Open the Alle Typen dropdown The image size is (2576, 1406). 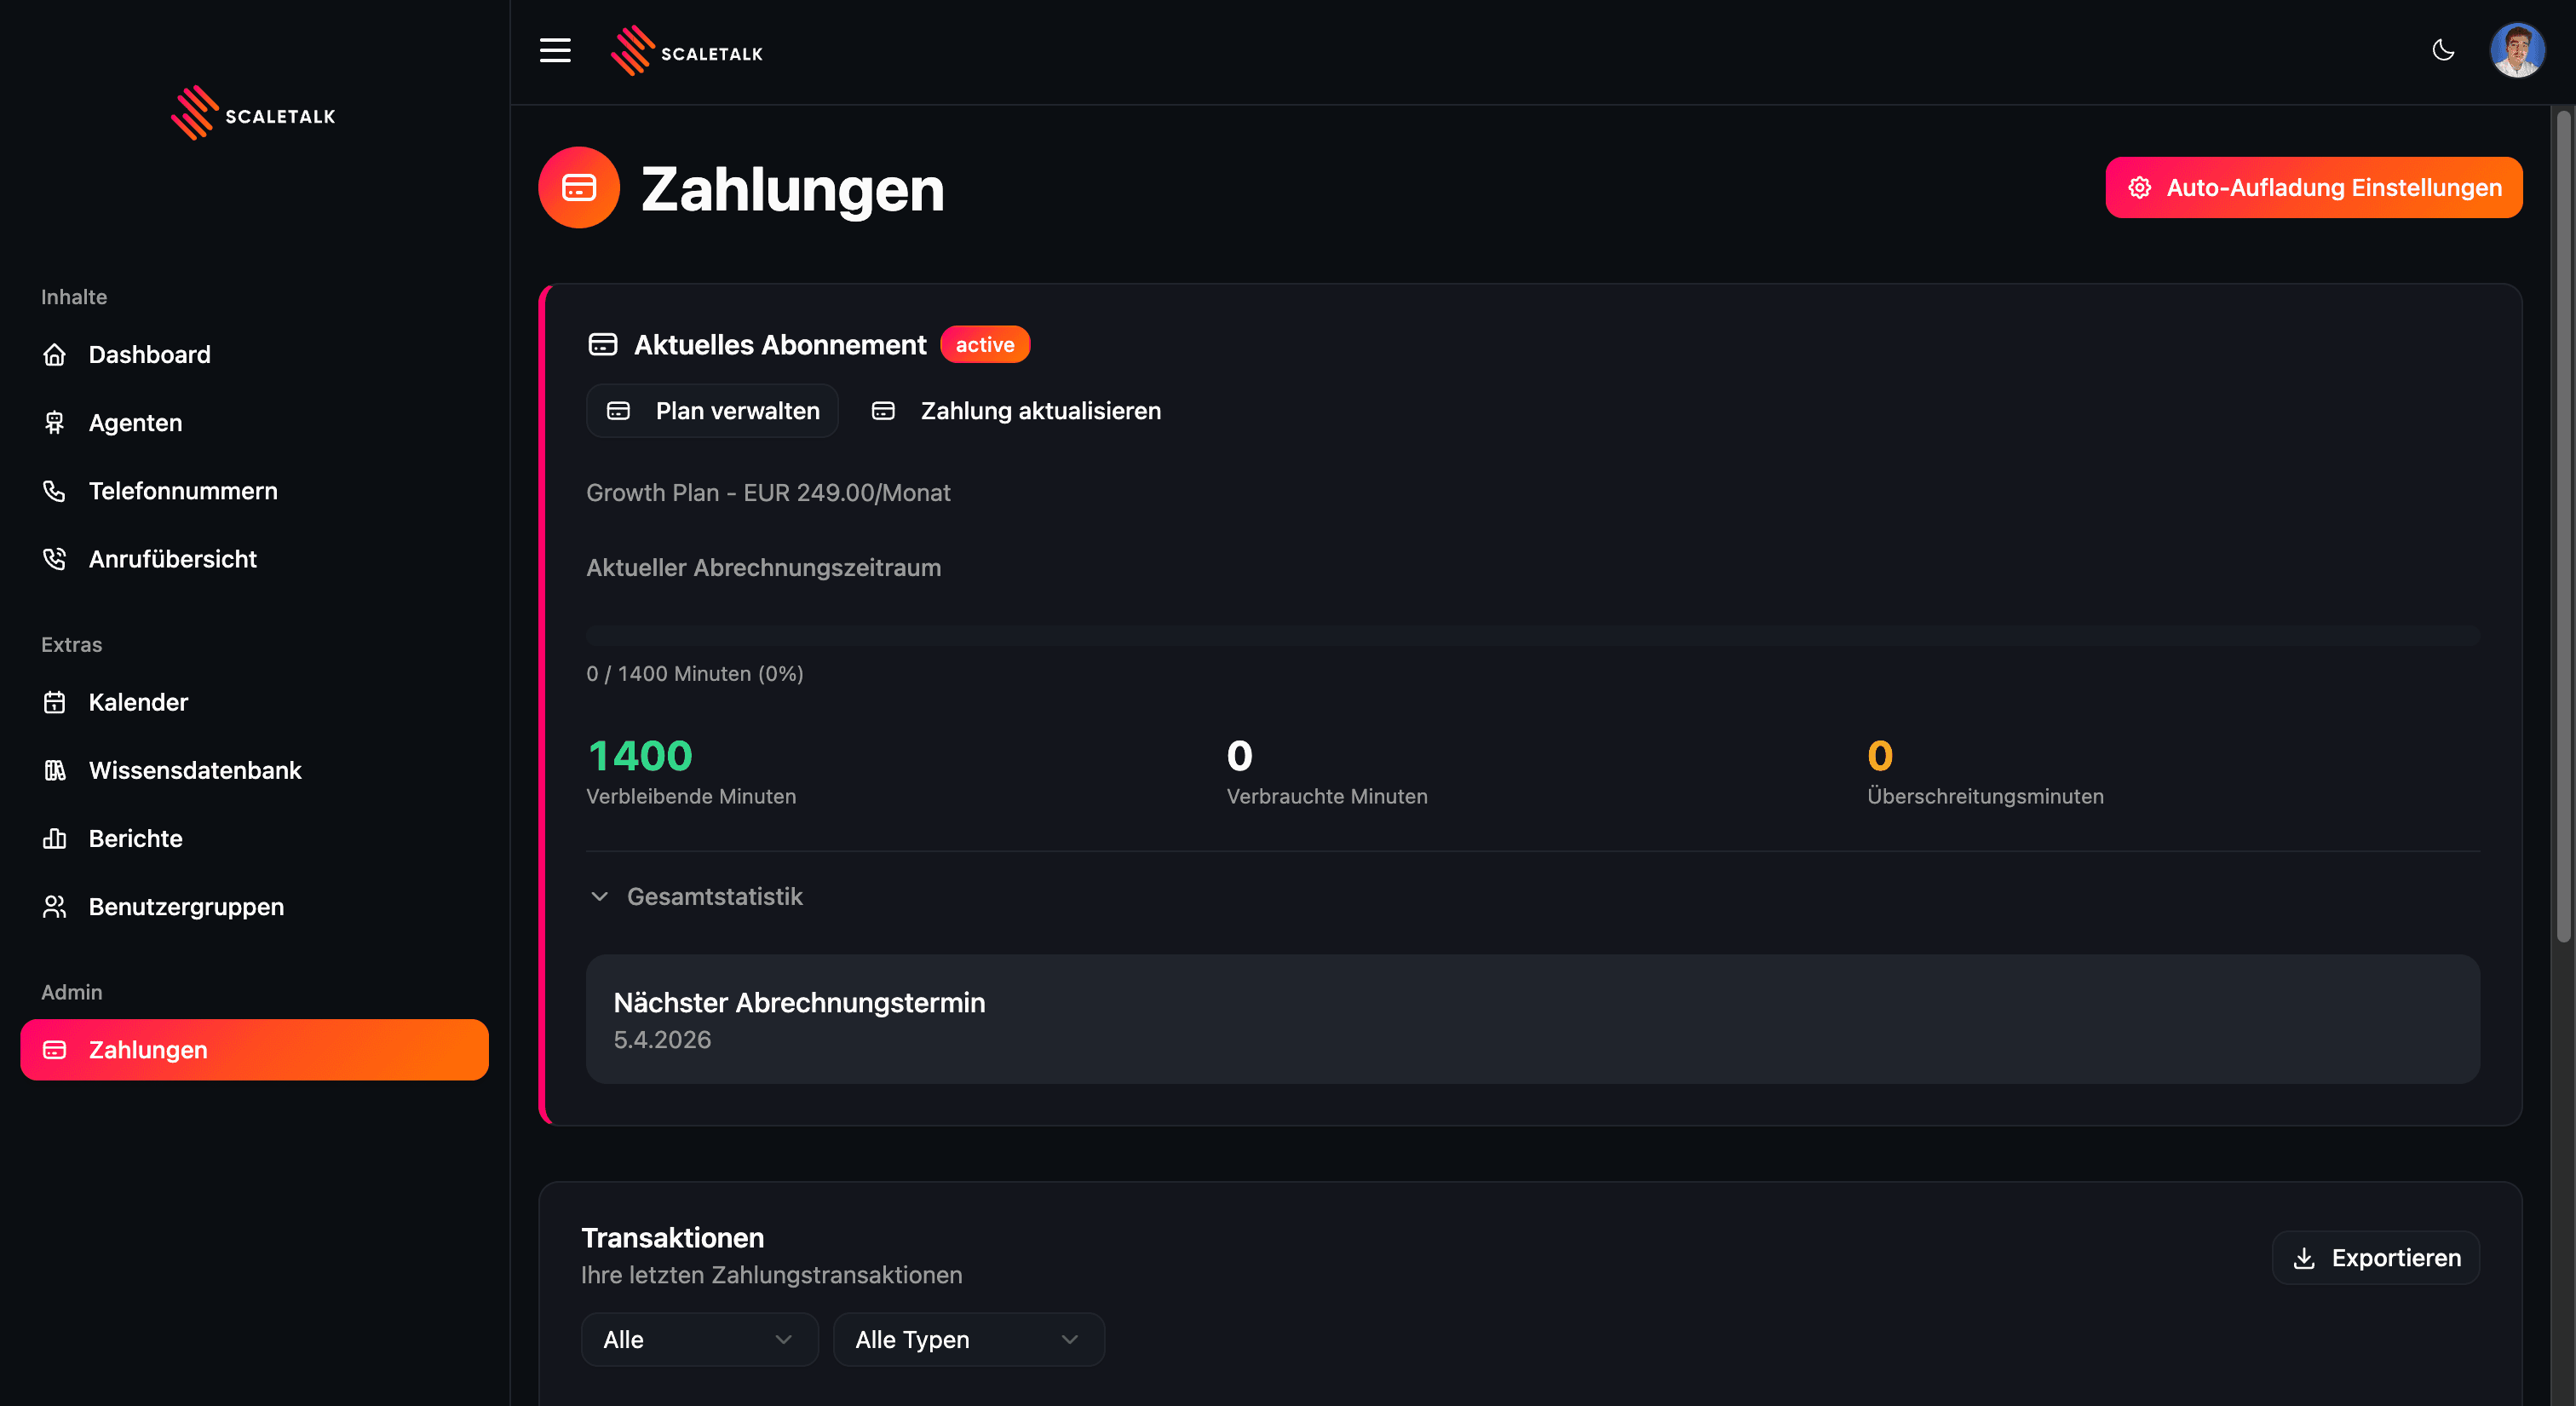(x=967, y=1339)
